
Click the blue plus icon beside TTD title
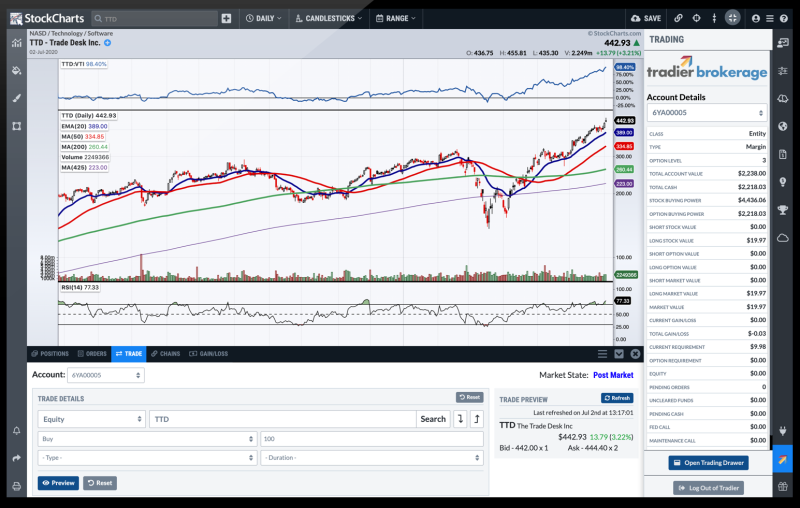point(108,43)
